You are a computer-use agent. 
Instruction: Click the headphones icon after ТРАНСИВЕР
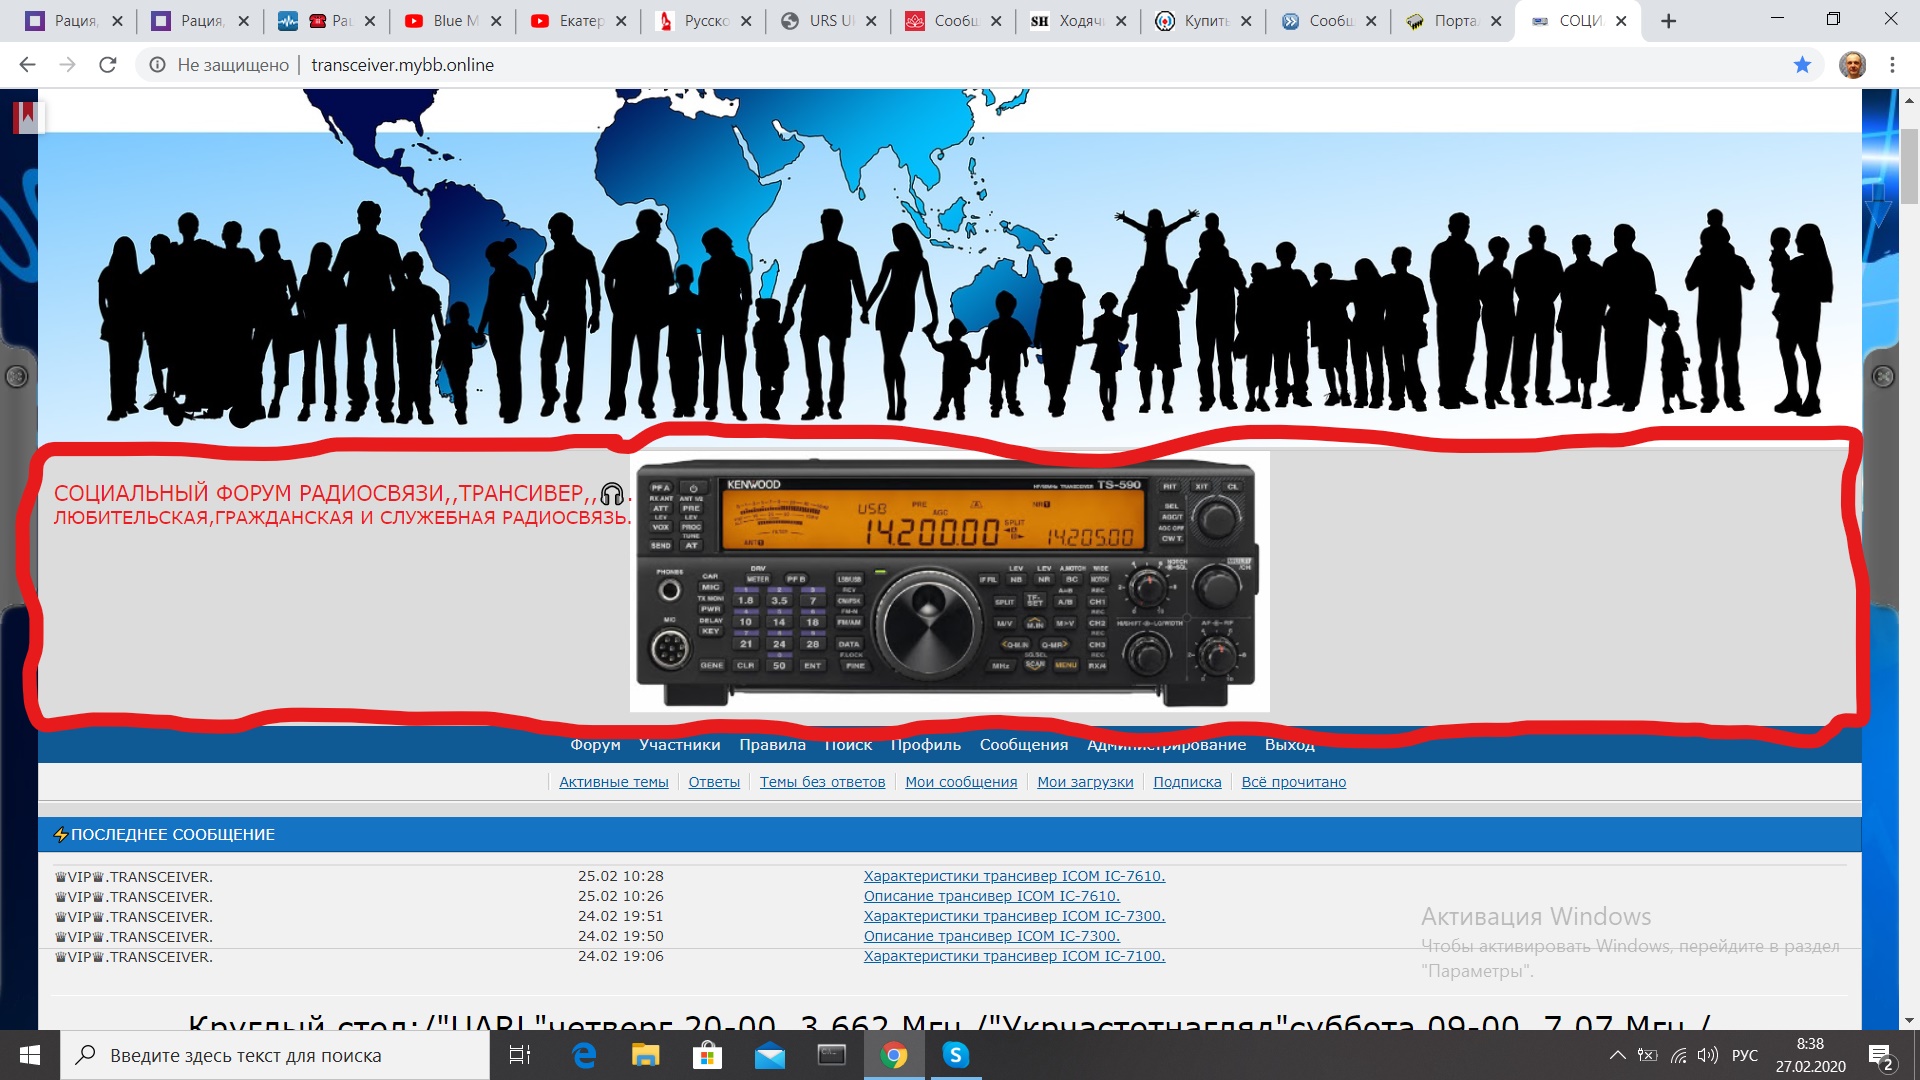(x=612, y=494)
